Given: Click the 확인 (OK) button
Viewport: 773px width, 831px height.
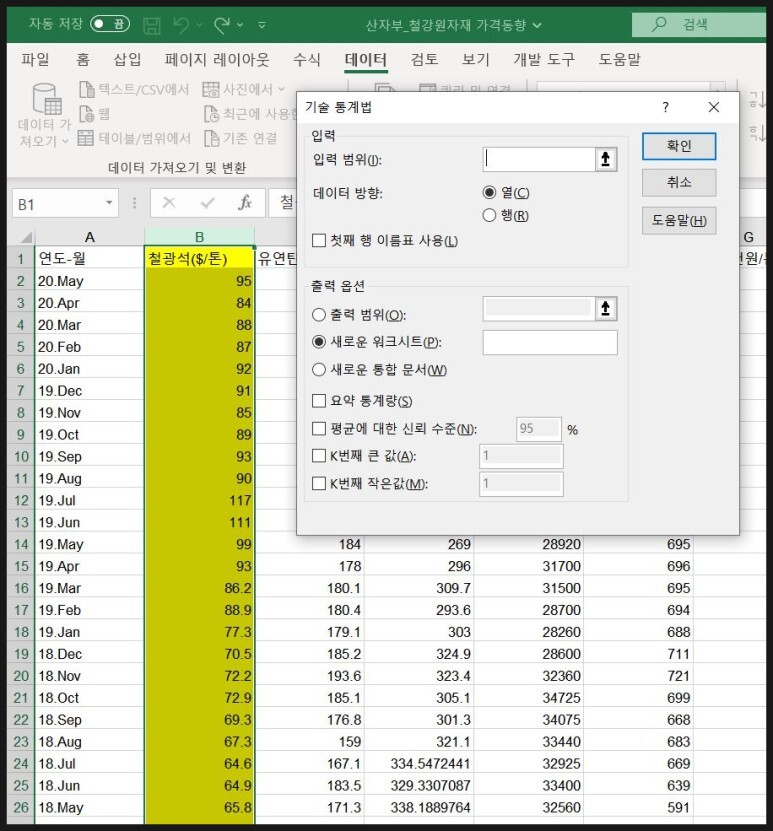Looking at the screenshot, I should tap(679, 146).
